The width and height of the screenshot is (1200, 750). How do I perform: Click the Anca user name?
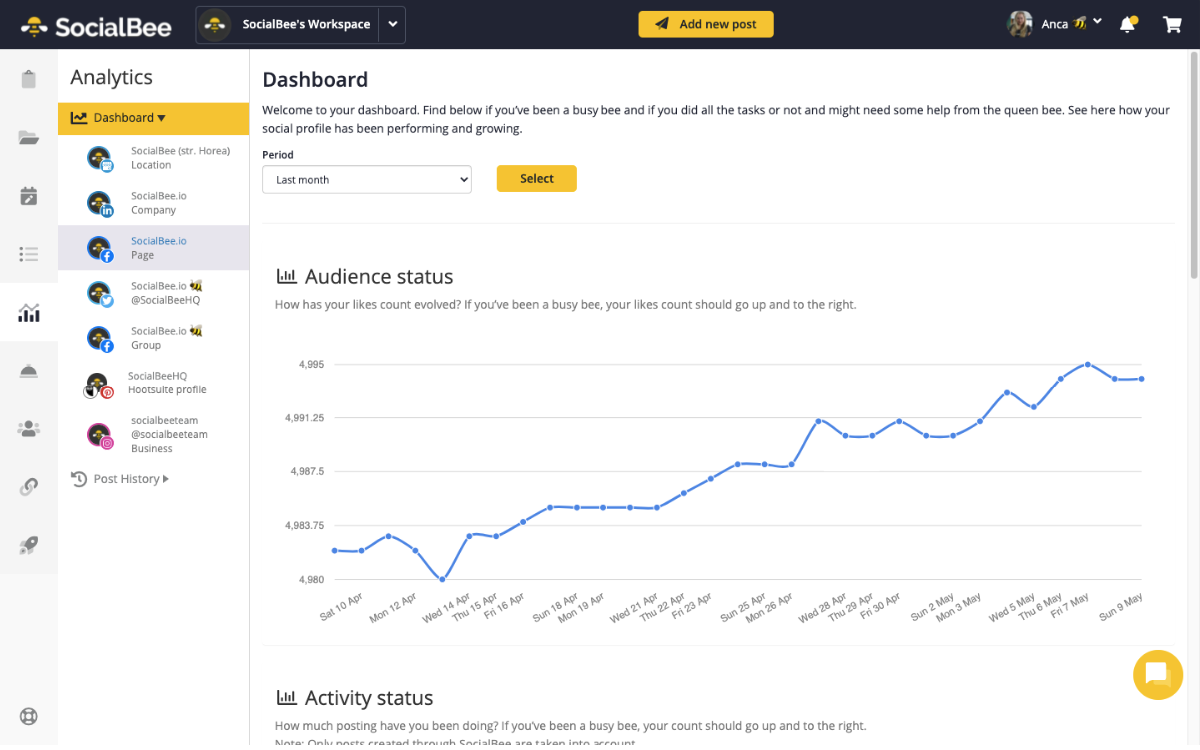pos(1055,24)
